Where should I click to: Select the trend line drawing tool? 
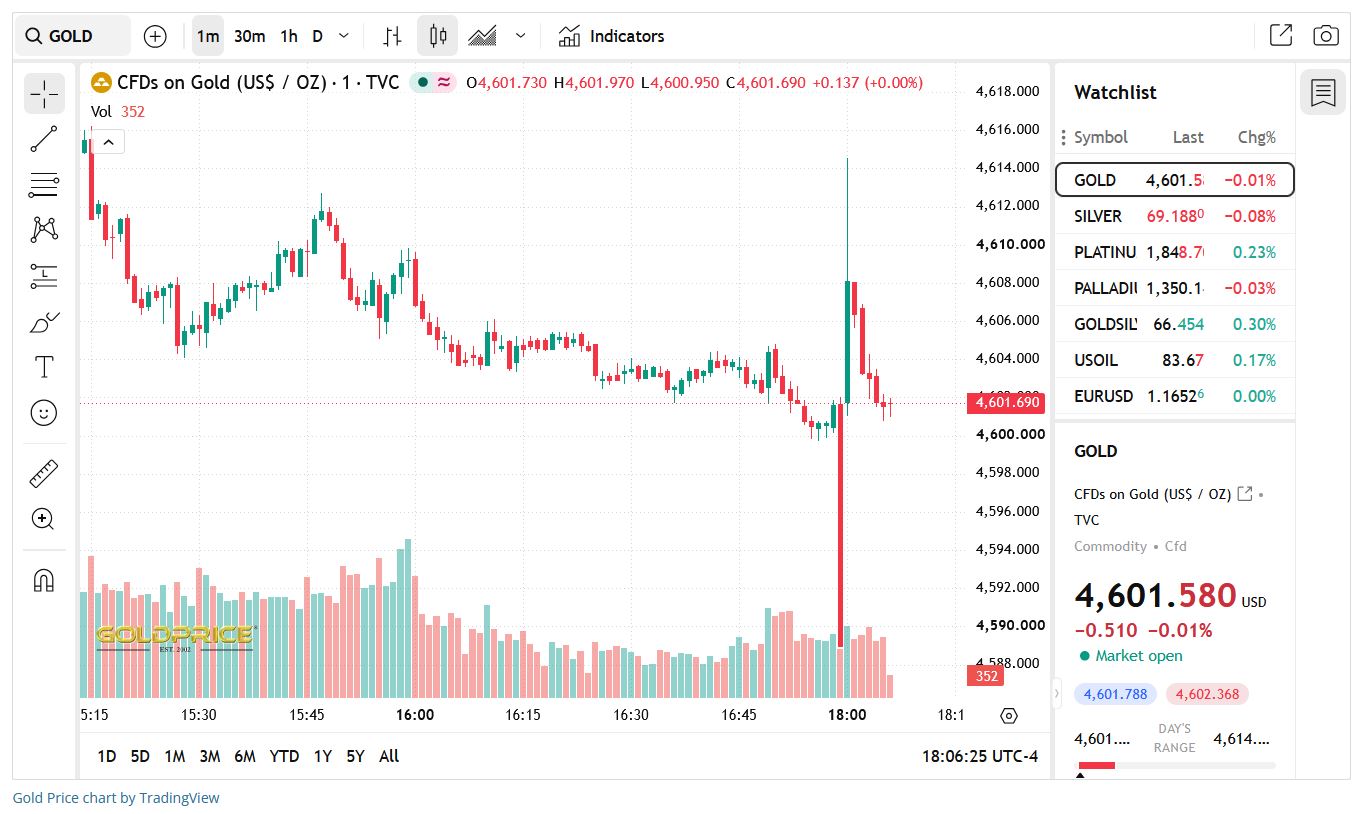click(x=44, y=139)
